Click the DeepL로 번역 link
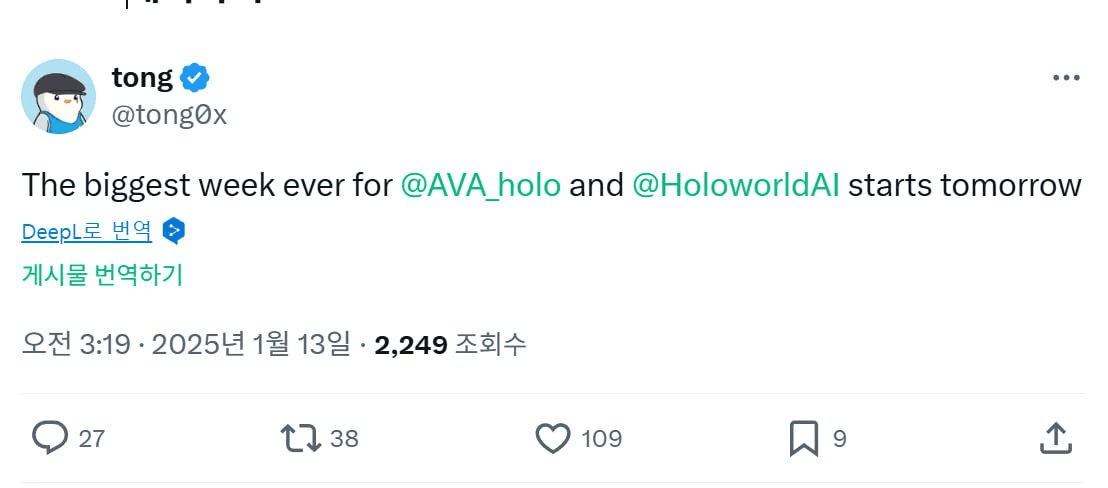Viewport: 1108px width, 488px height. 86,232
